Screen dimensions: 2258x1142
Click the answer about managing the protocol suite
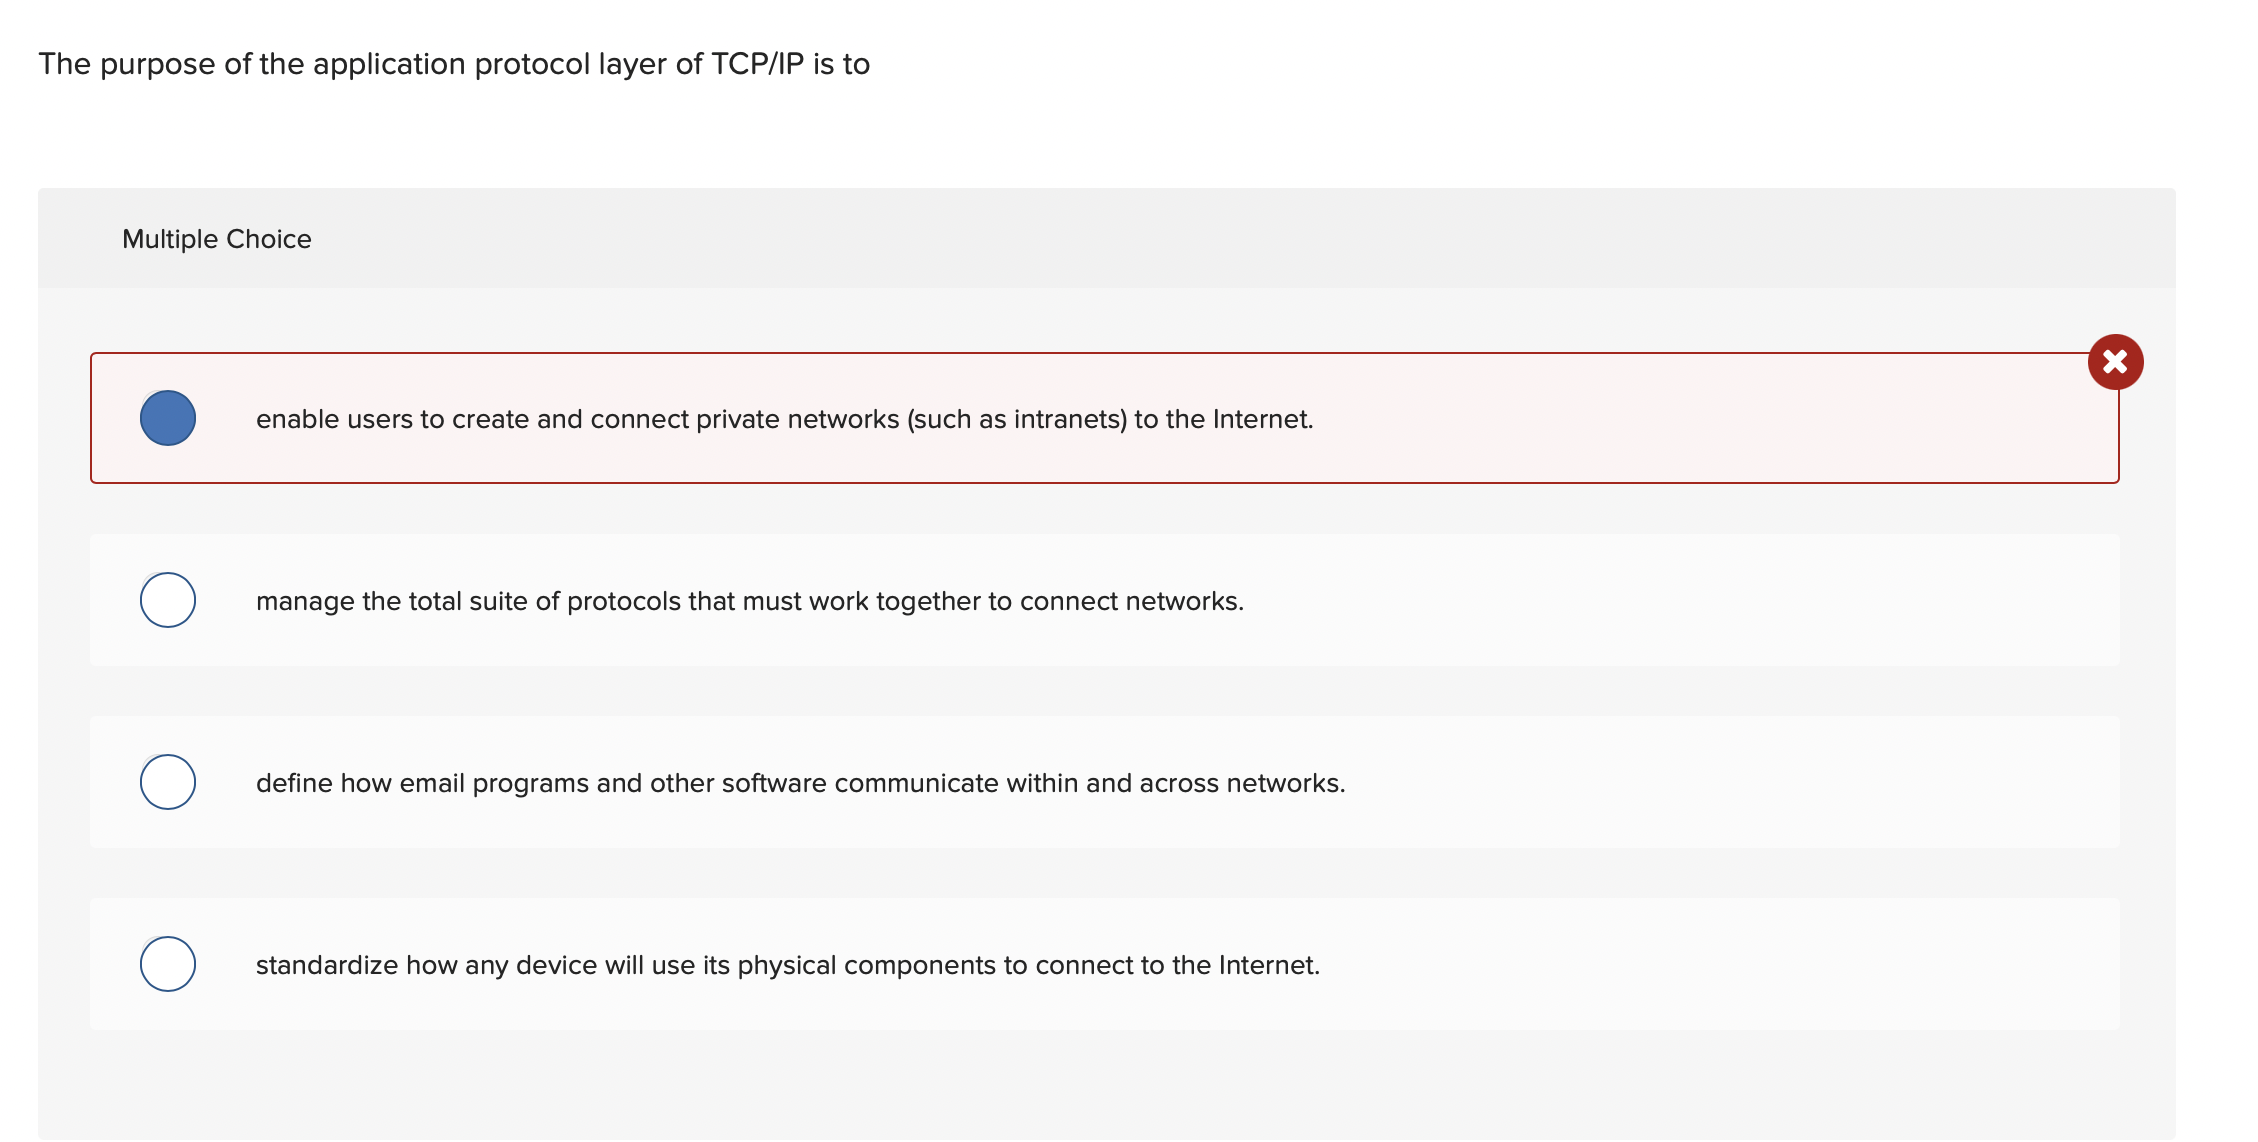pos(750,601)
